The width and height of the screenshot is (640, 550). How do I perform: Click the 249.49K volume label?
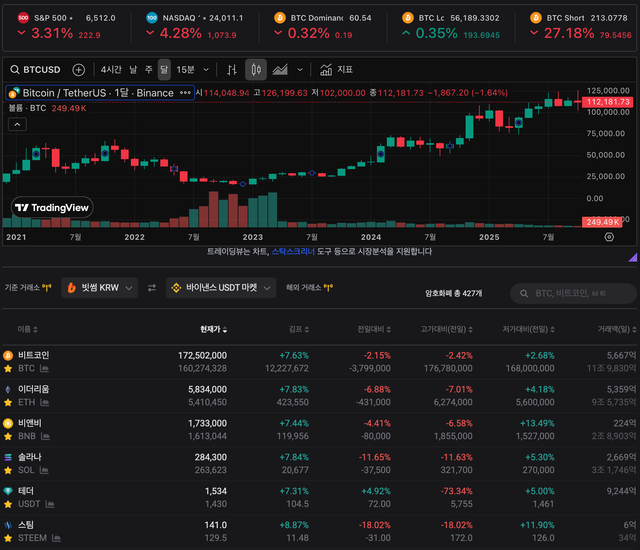602,222
